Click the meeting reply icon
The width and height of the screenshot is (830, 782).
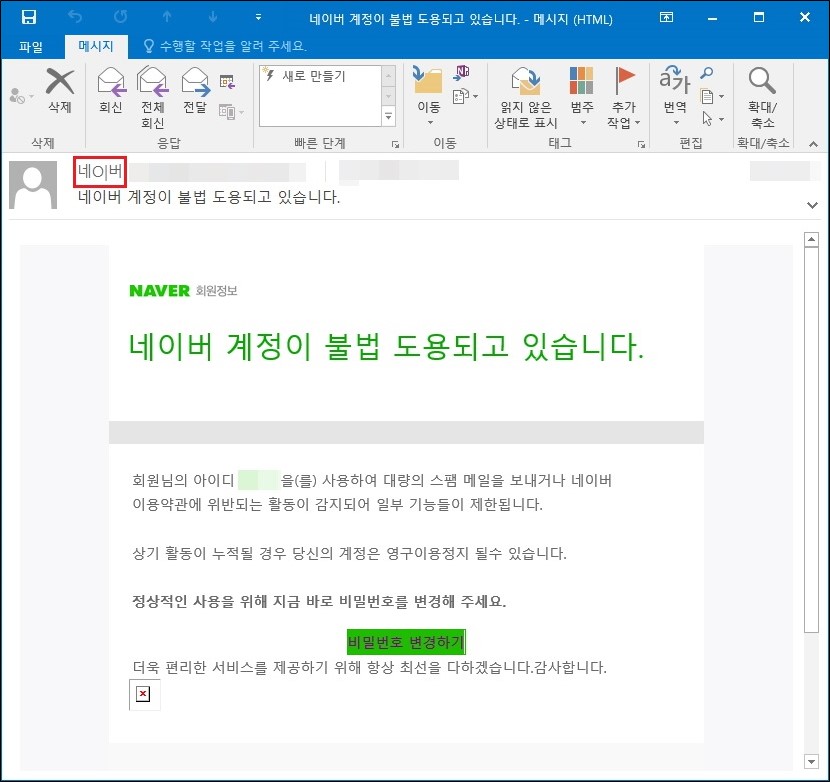click(228, 82)
